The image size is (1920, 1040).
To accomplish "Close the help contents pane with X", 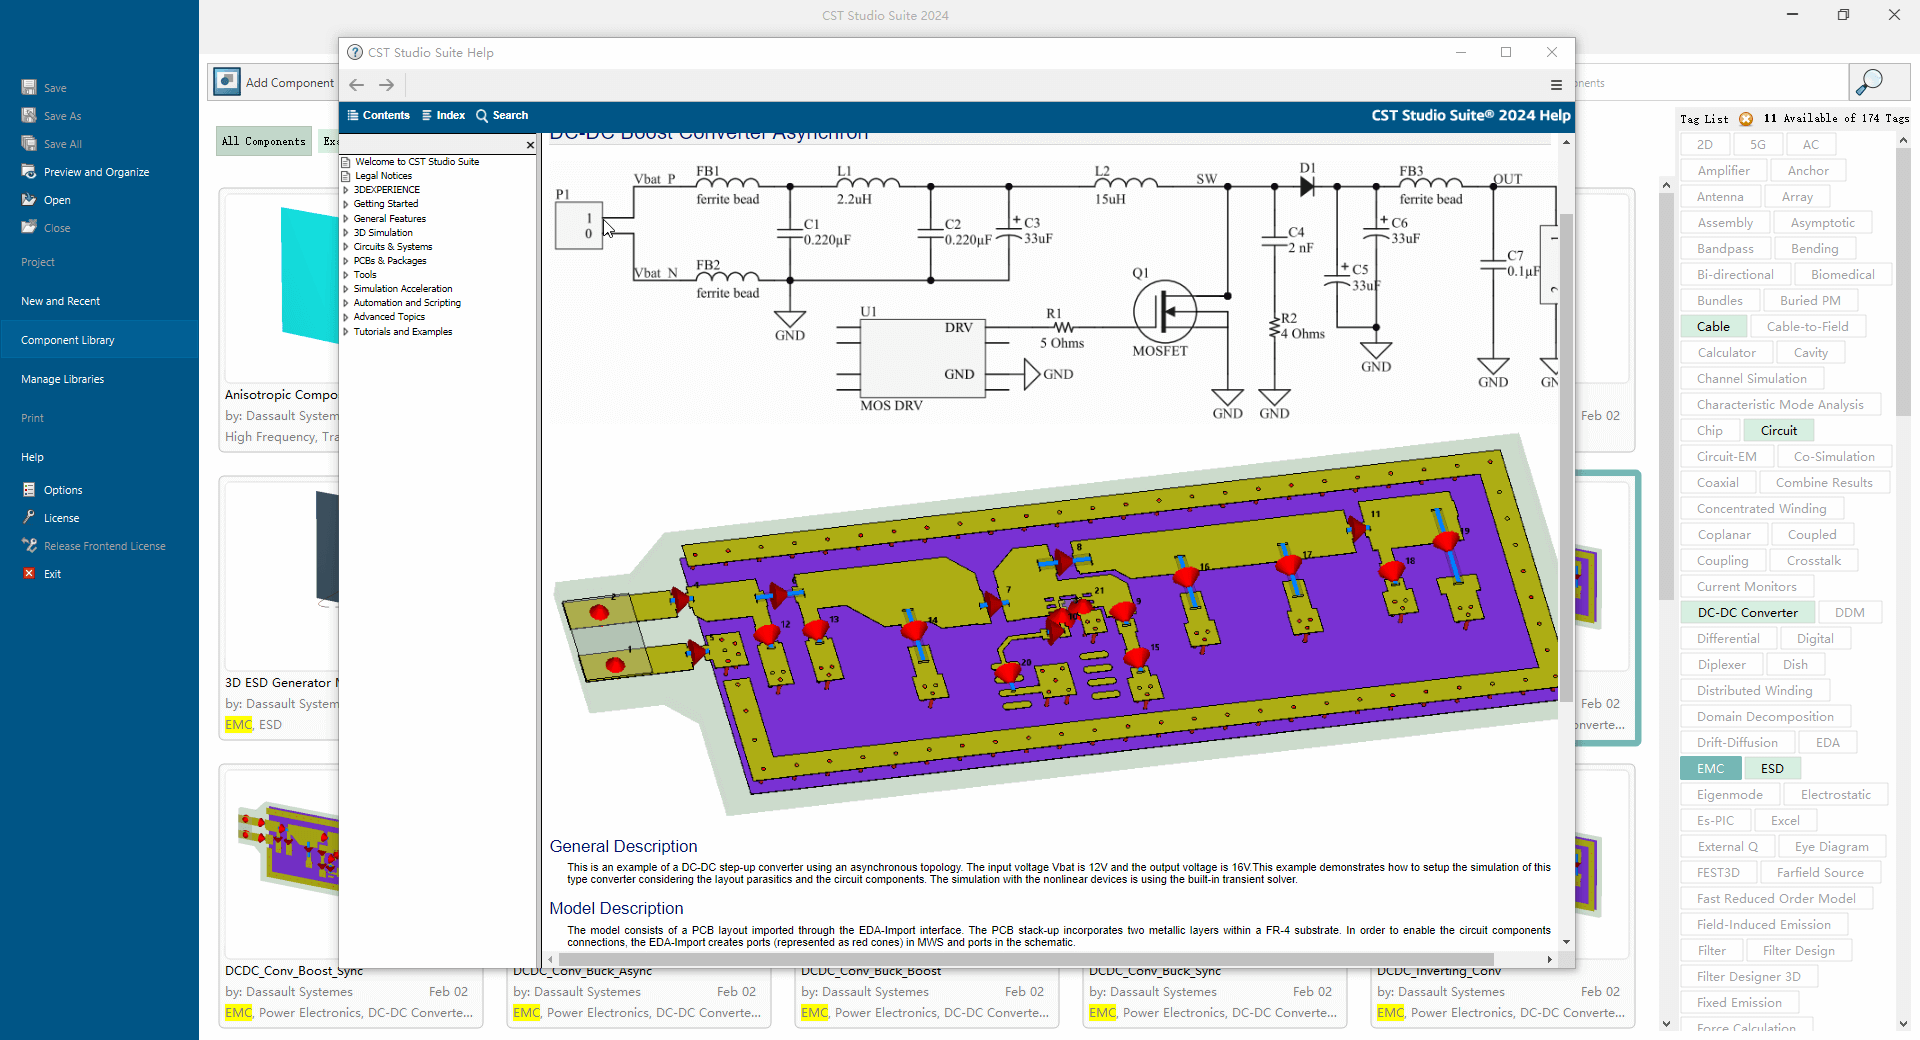I will (x=530, y=145).
